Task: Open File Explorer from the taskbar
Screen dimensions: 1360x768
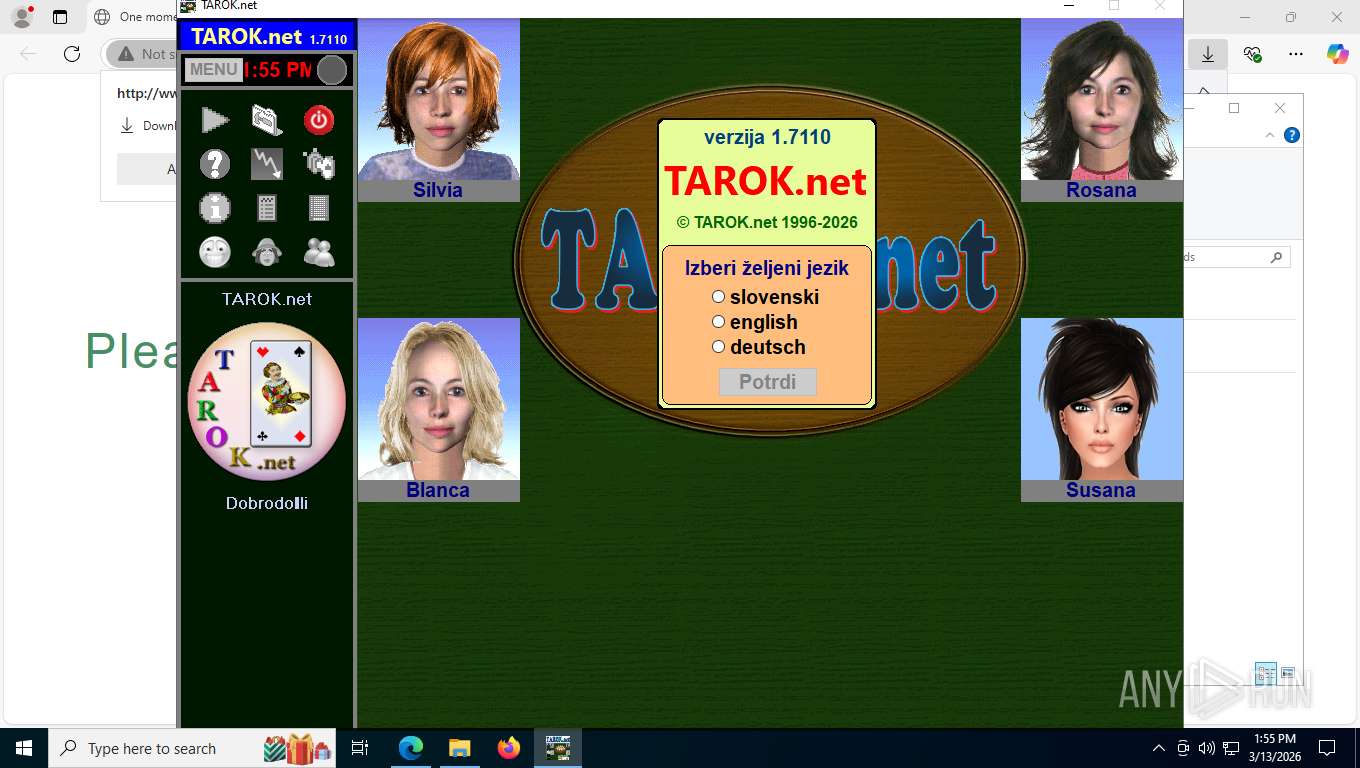Action: 459,748
